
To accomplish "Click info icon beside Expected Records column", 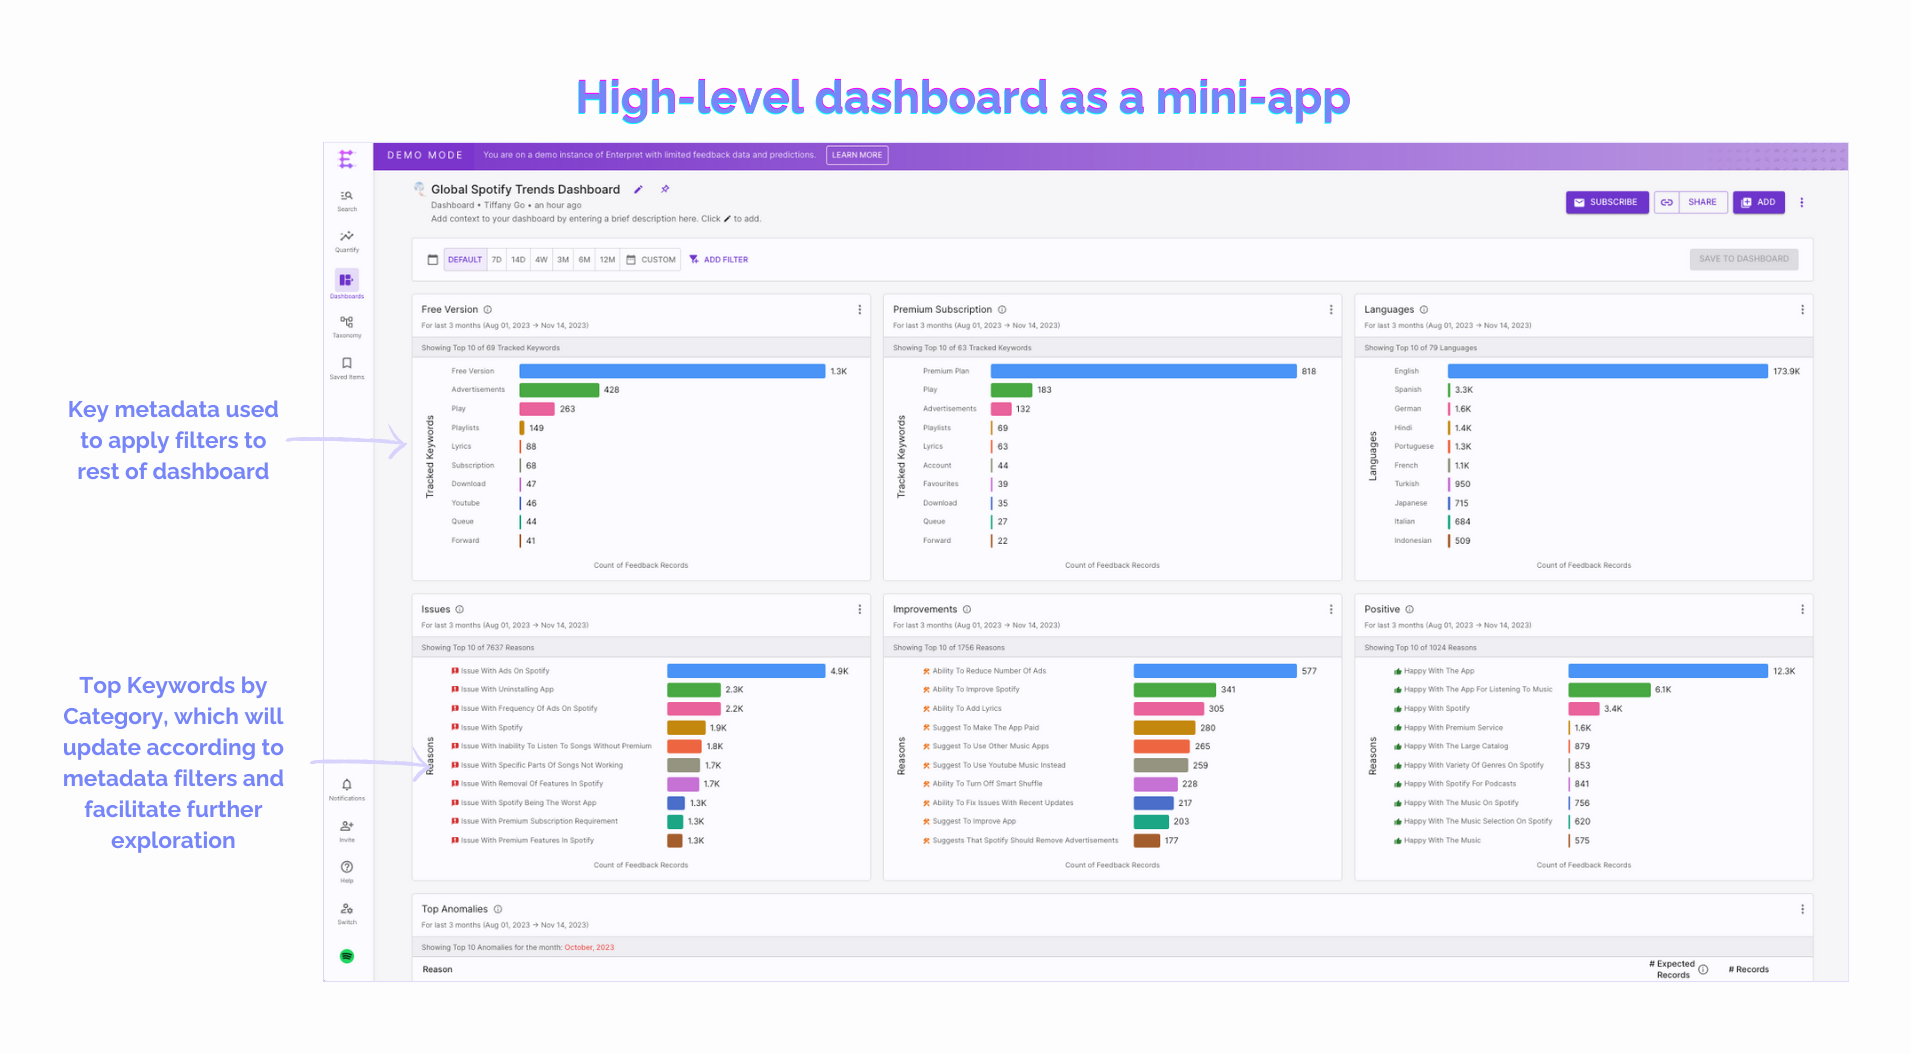I will click(x=1703, y=970).
